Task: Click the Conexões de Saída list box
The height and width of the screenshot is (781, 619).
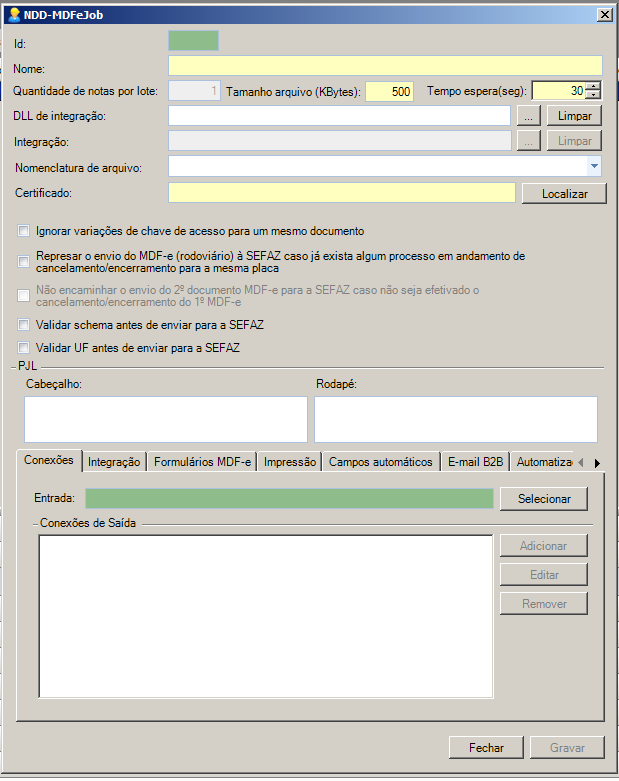Action: coord(266,617)
